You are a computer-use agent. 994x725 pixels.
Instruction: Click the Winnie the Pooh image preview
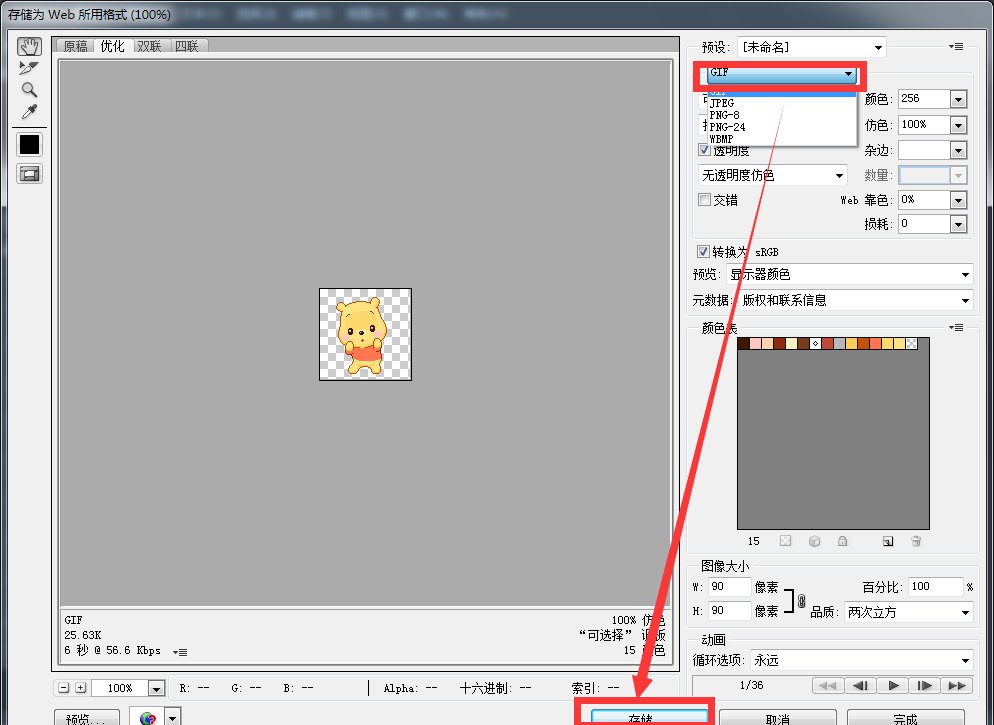[x=365, y=335]
